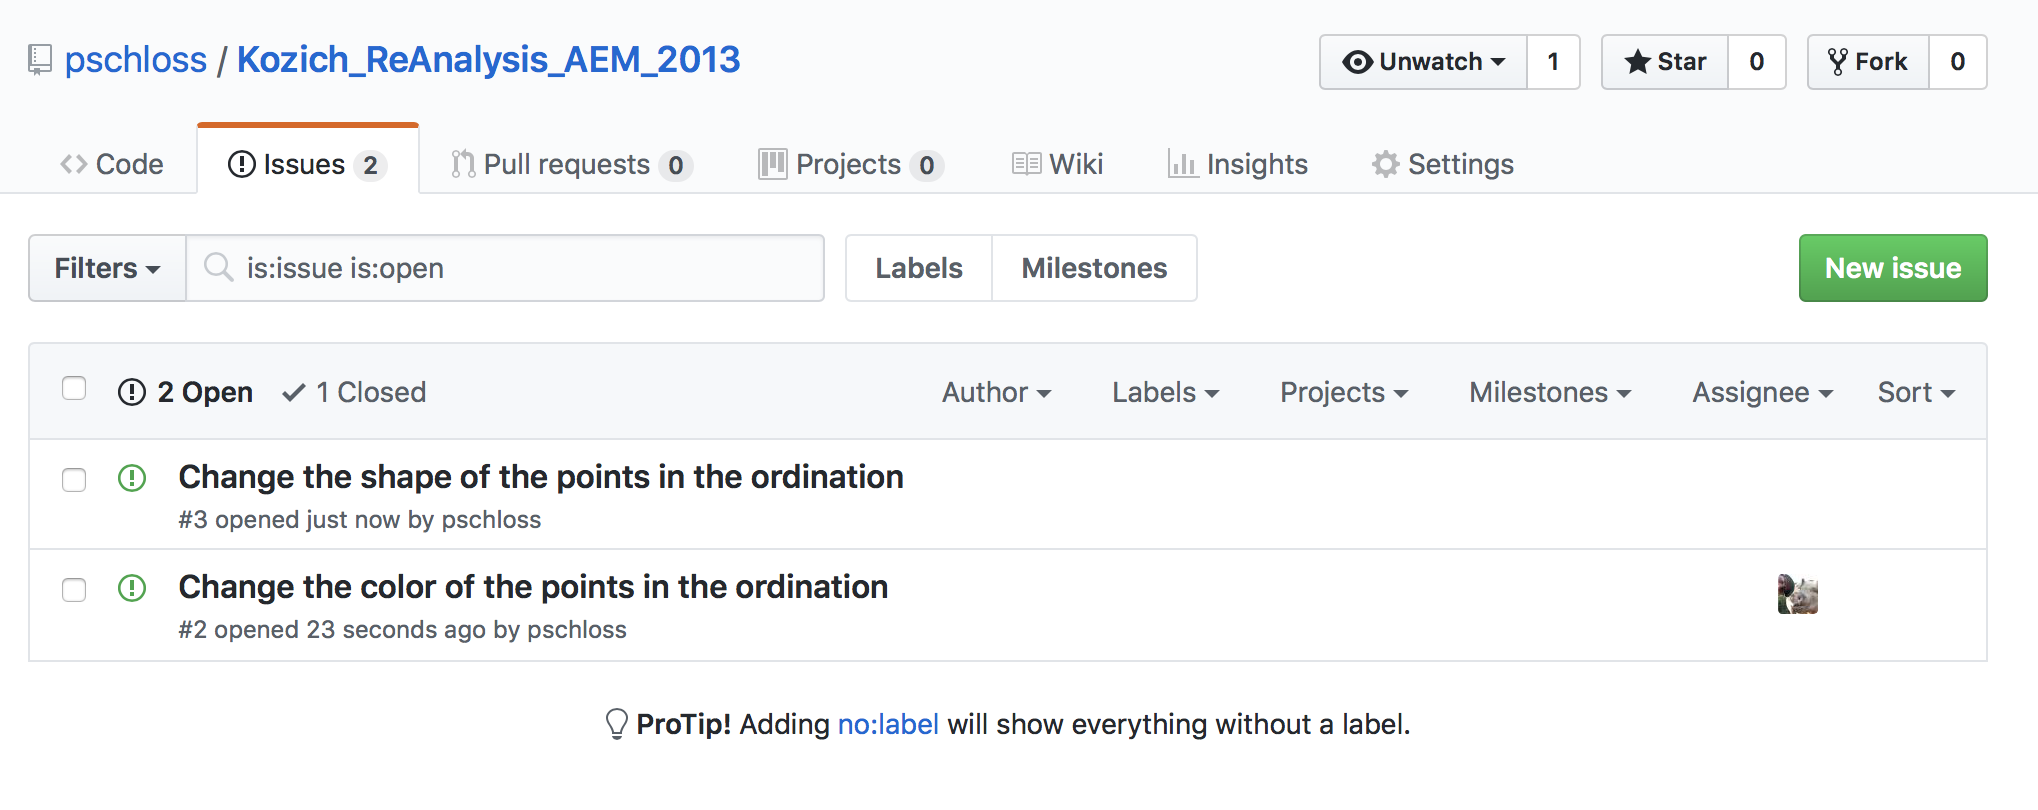Star this repository

point(1665,62)
